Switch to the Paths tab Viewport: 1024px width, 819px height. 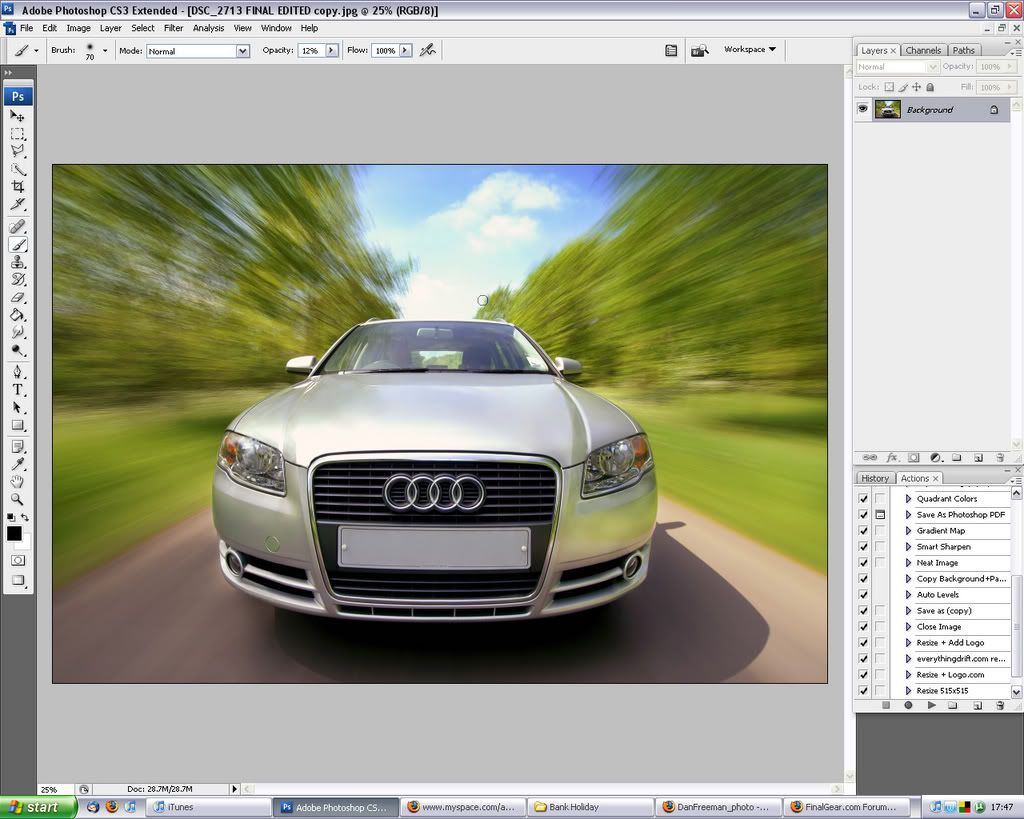[x=963, y=50]
